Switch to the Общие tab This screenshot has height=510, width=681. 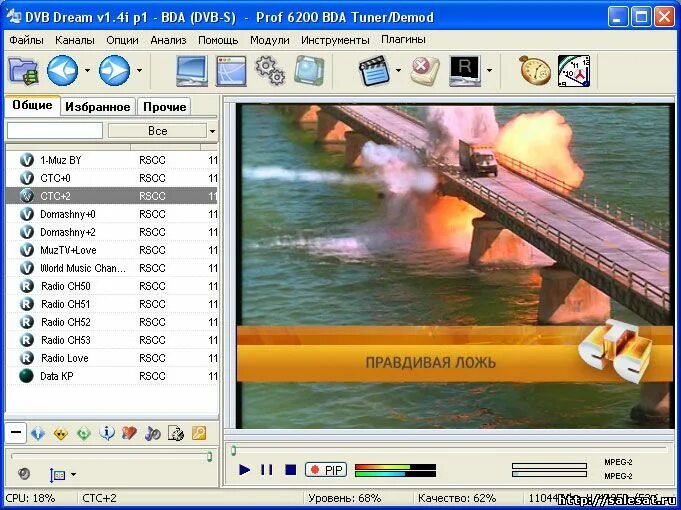[x=32, y=105]
